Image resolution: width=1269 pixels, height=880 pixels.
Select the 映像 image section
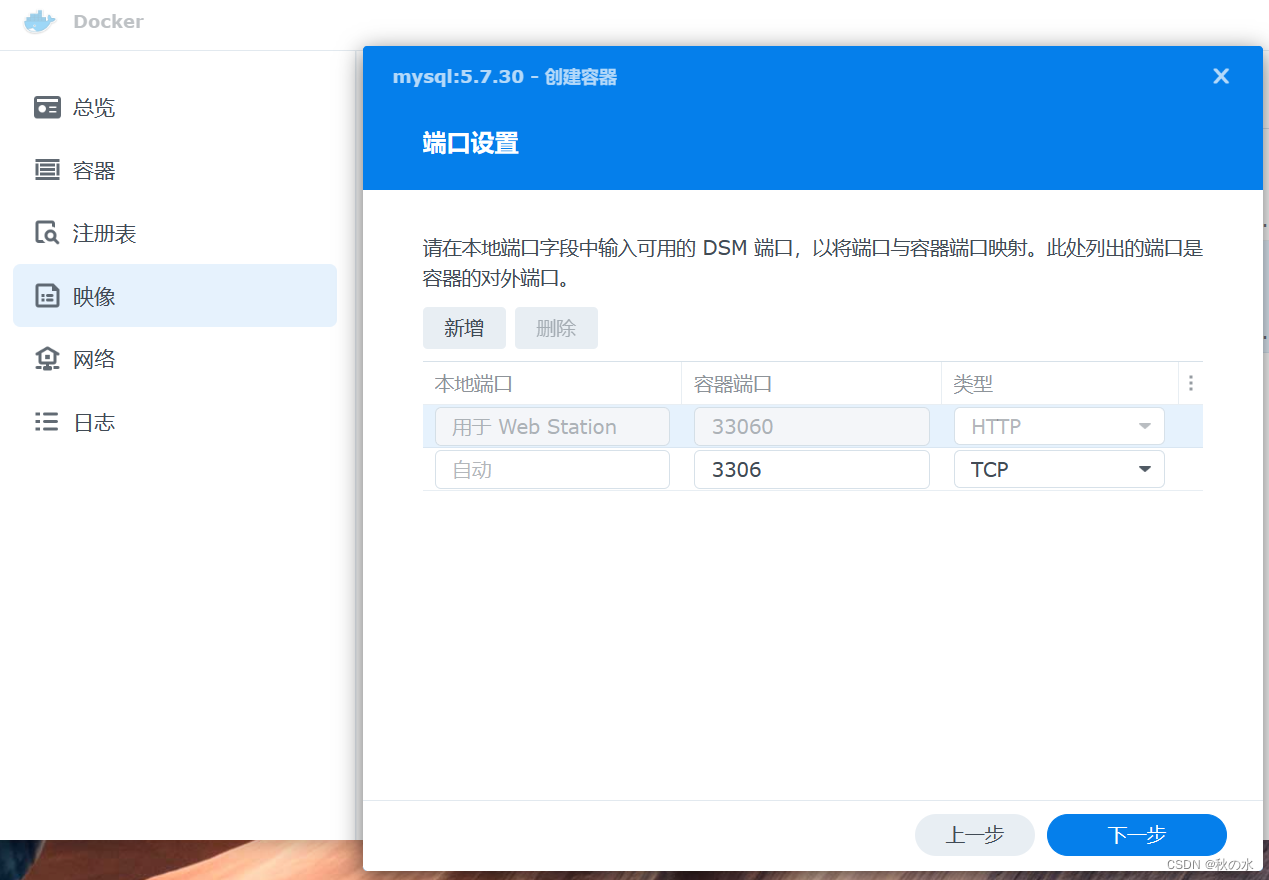coord(175,296)
